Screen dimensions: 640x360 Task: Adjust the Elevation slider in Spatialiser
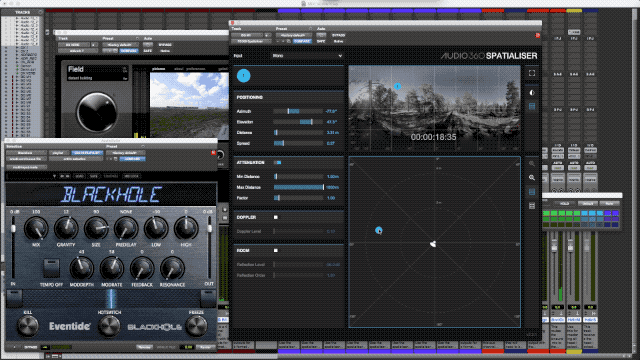point(298,122)
